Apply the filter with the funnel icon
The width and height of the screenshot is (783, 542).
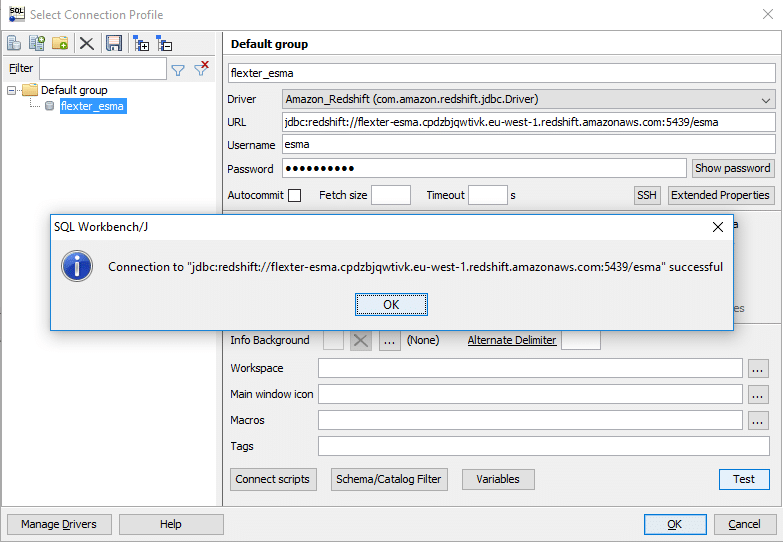point(178,70)
